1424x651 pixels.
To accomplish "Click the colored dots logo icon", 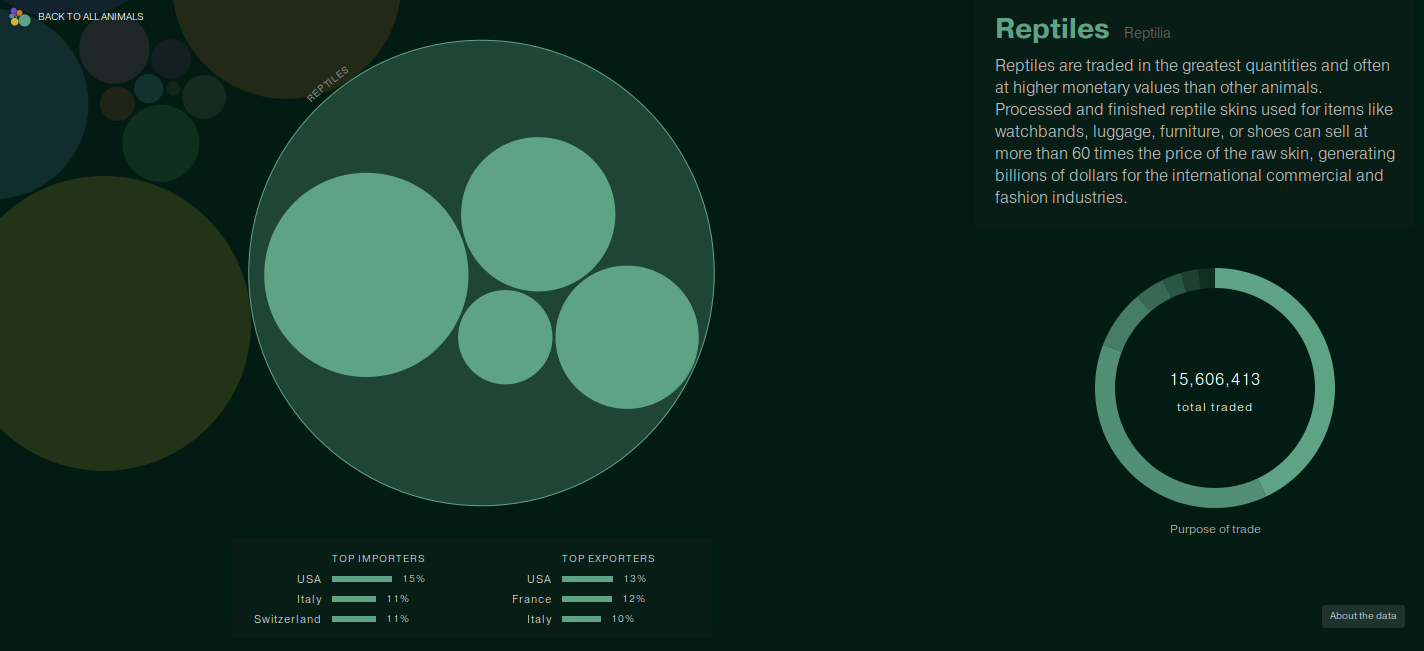I will pos(20,17).
